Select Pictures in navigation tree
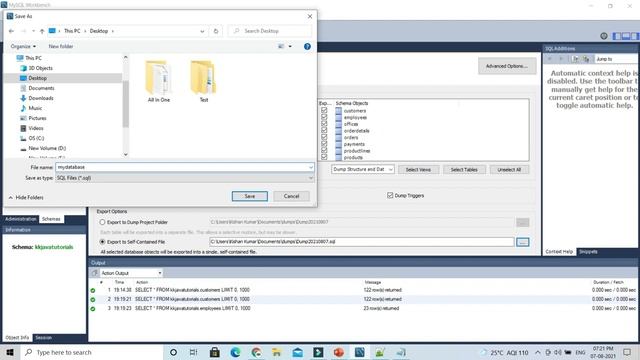Image resolution: width=640 pixels, height=360 pixels. 37,118
